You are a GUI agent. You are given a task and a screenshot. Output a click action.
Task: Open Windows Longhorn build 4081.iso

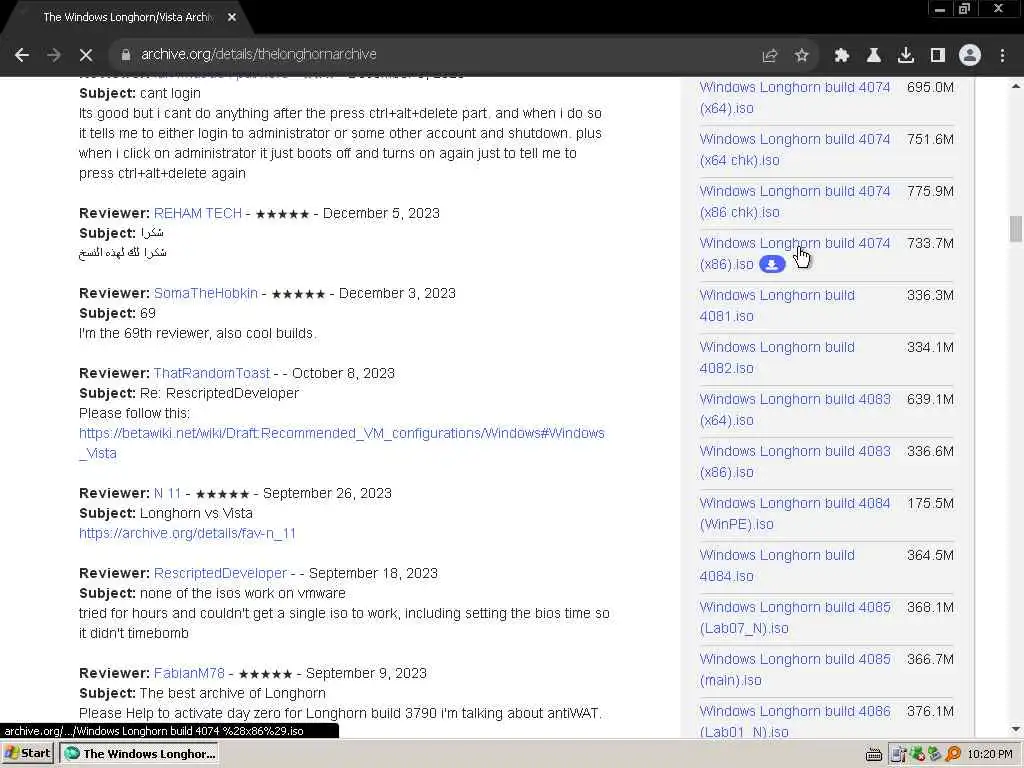coord(777,306)
